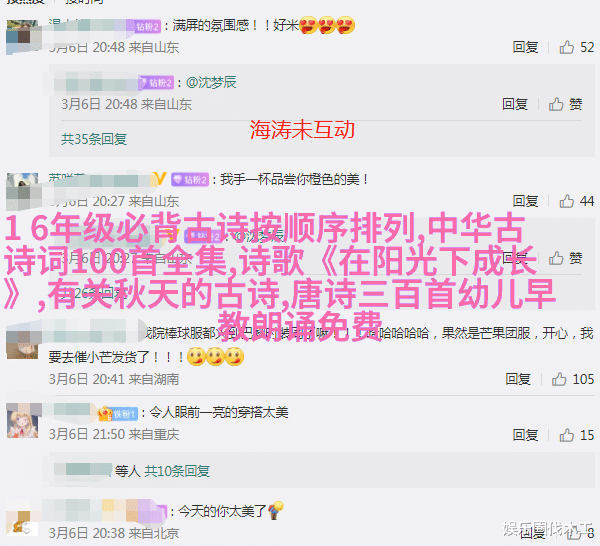The image size is (600, 546).
Task: Click thumbs-up on the @沈梦辰 reply from 山东
Action: click(x=556, y=104)
